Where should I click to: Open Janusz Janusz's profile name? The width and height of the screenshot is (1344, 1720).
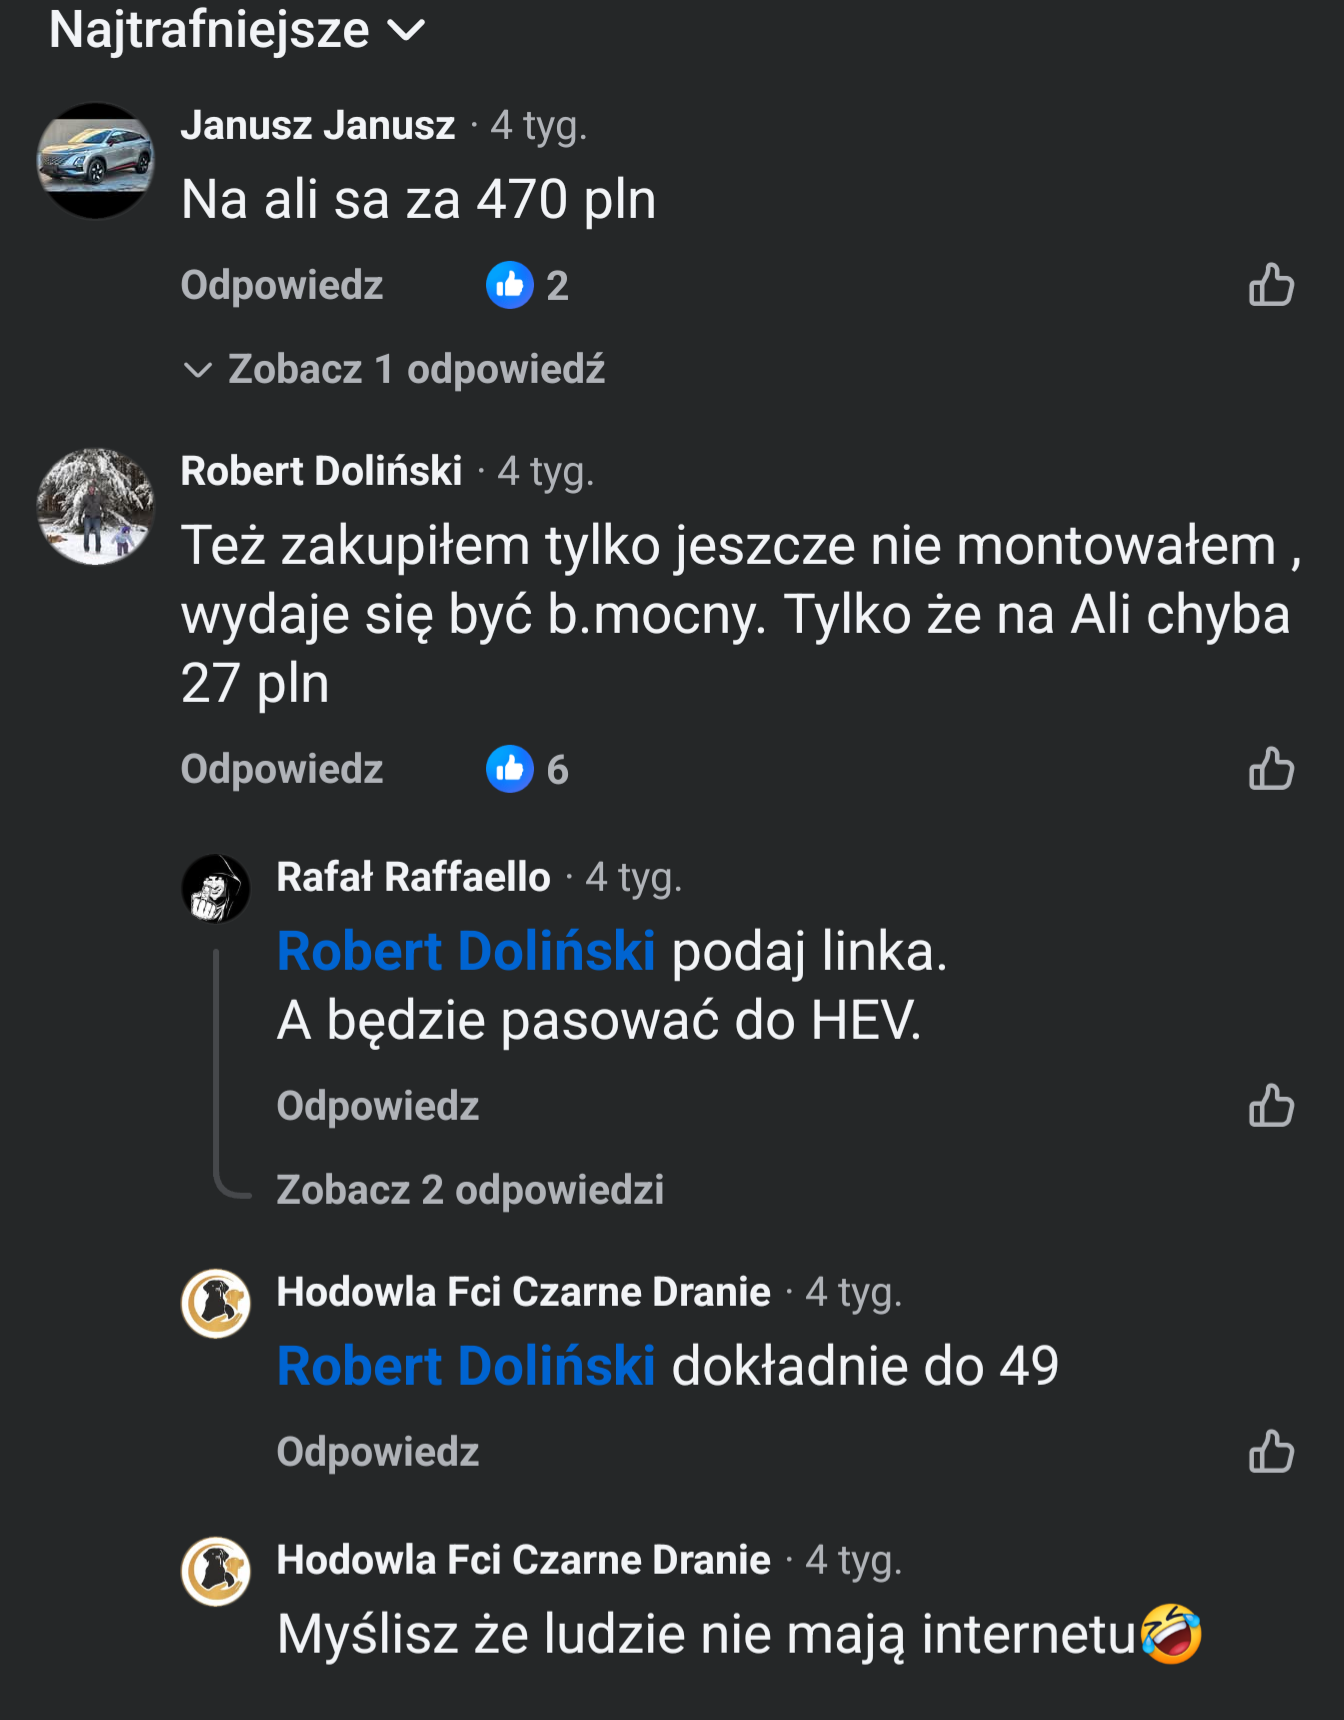[x=318, y=126]
